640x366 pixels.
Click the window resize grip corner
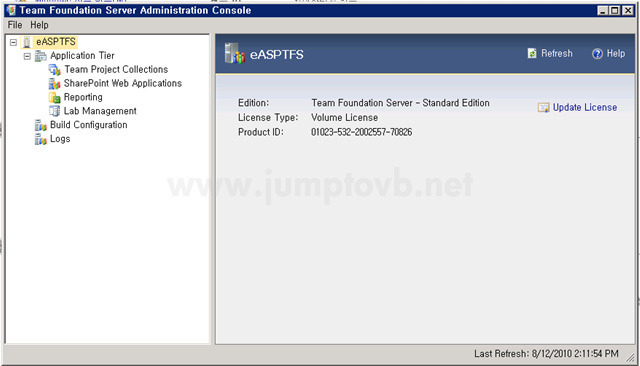click(x=630, y=357)
